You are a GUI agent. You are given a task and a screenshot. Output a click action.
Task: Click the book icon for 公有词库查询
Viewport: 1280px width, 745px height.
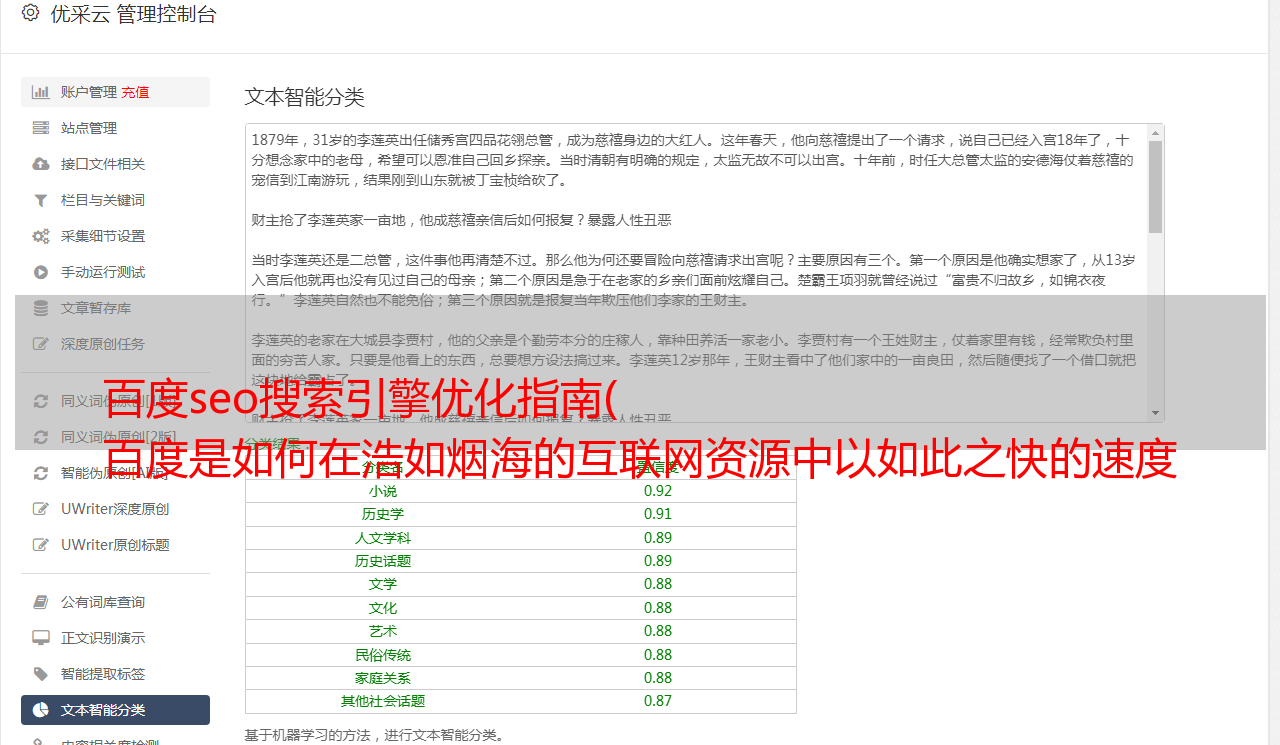pyautogui.click(x=41, y=602)
